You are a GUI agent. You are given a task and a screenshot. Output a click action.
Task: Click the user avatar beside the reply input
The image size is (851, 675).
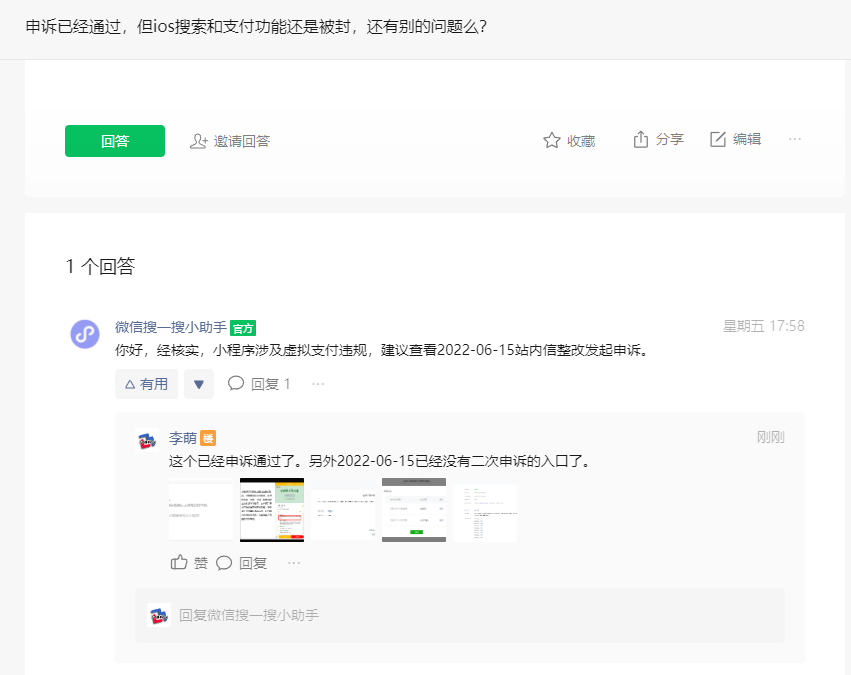click(159, 615)
